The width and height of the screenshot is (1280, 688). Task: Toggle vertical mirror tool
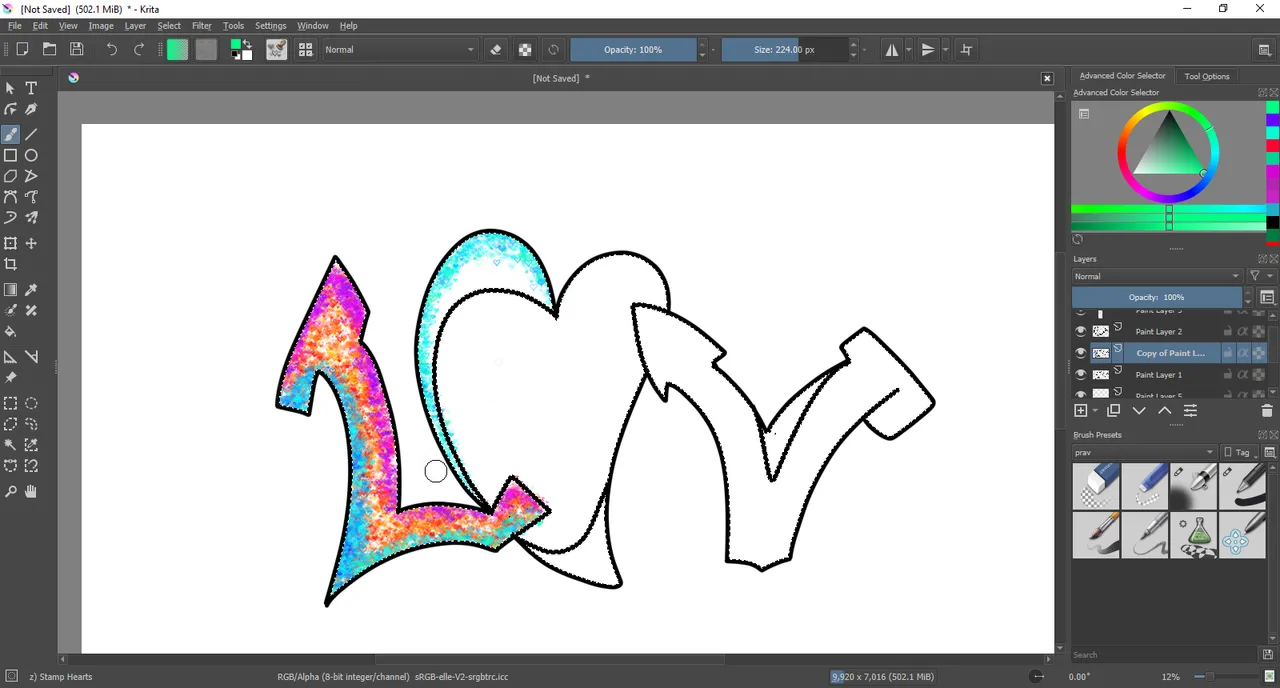pyautogui.click(x=928, y=49)
